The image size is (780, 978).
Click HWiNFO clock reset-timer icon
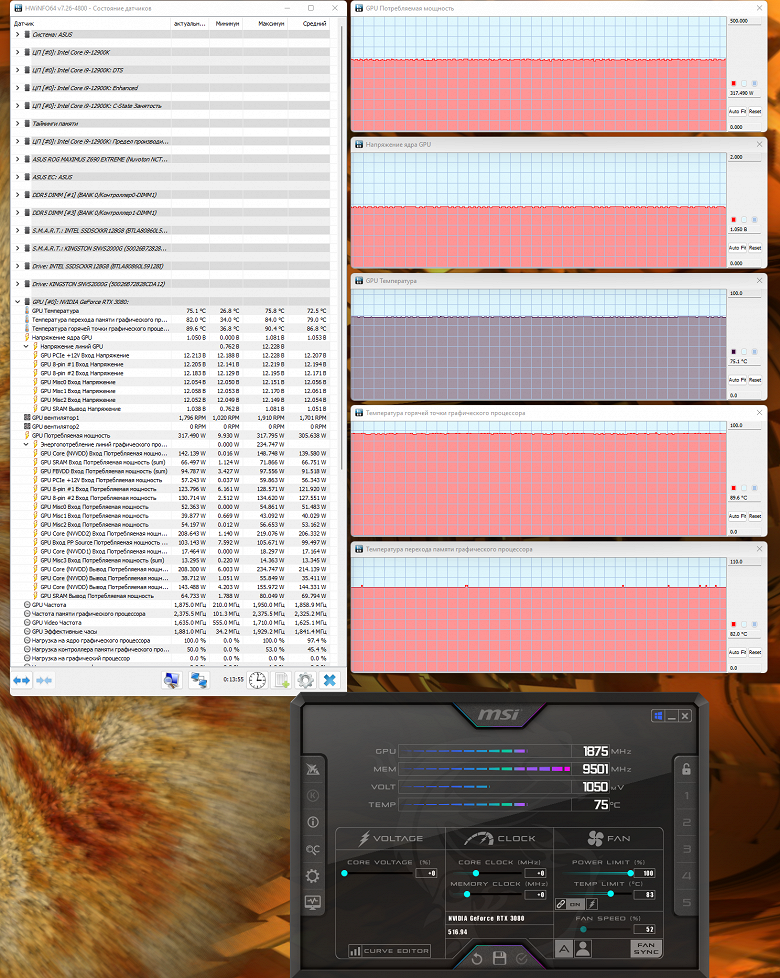click(257, 680)
